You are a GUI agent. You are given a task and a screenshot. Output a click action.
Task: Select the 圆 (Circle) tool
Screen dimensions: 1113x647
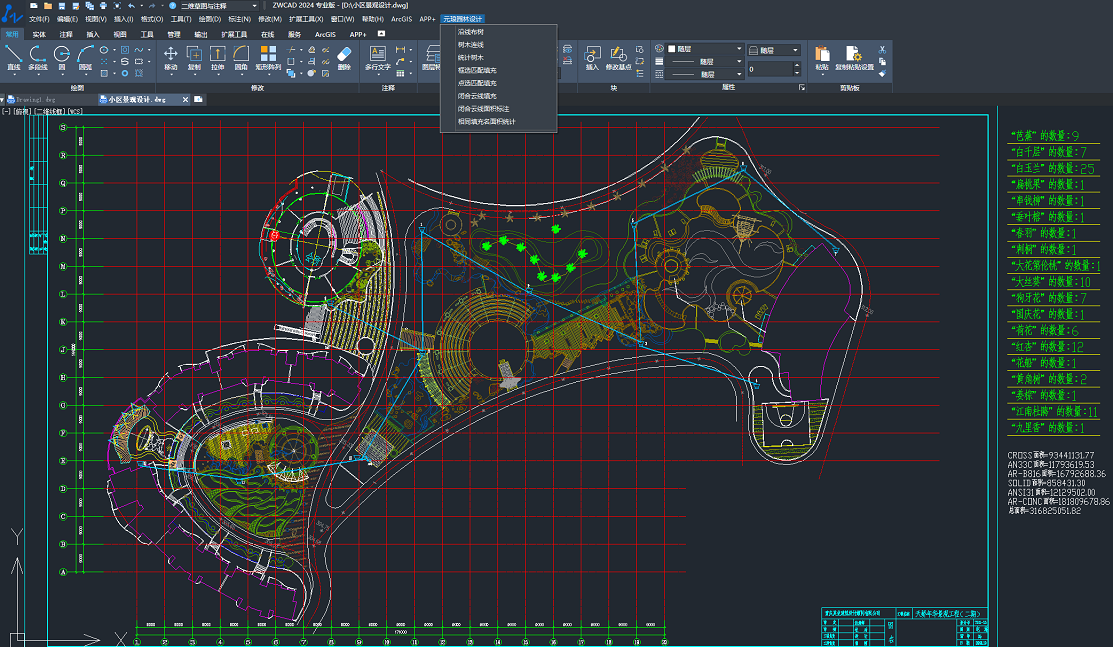[x=62, y=56]
